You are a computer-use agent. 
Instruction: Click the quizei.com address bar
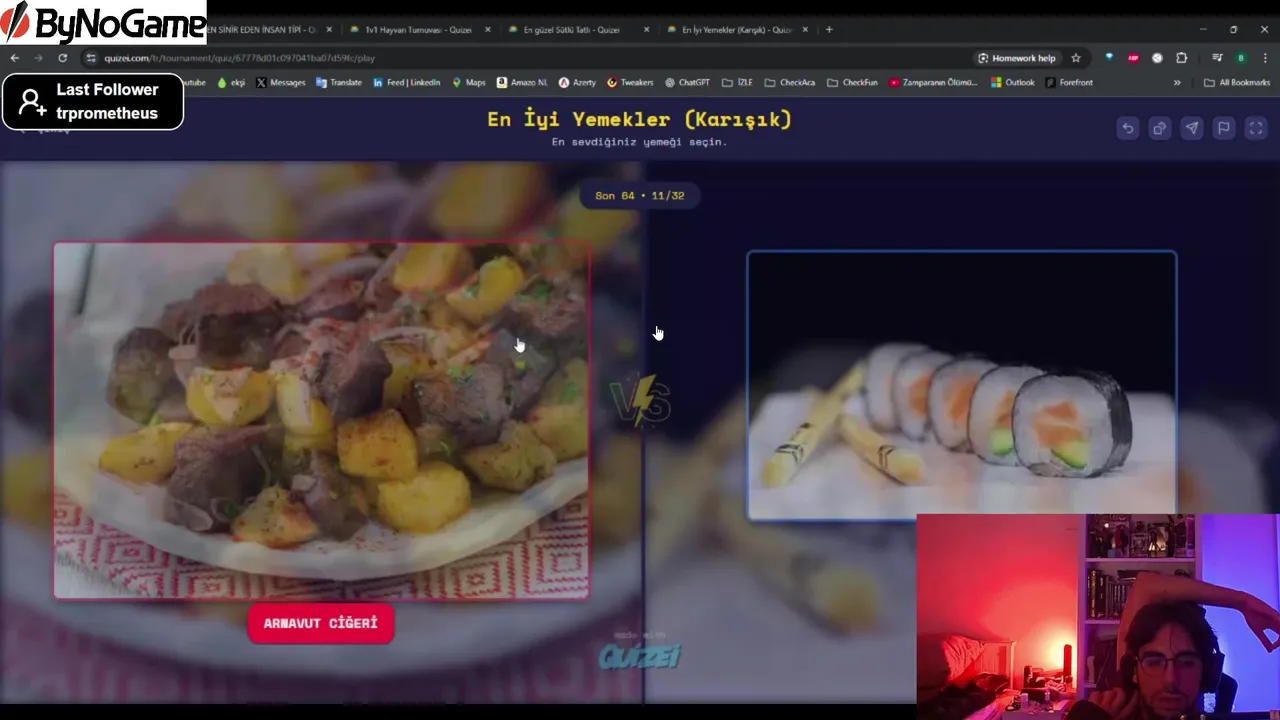pyautogui.click(x=520, y=58)
